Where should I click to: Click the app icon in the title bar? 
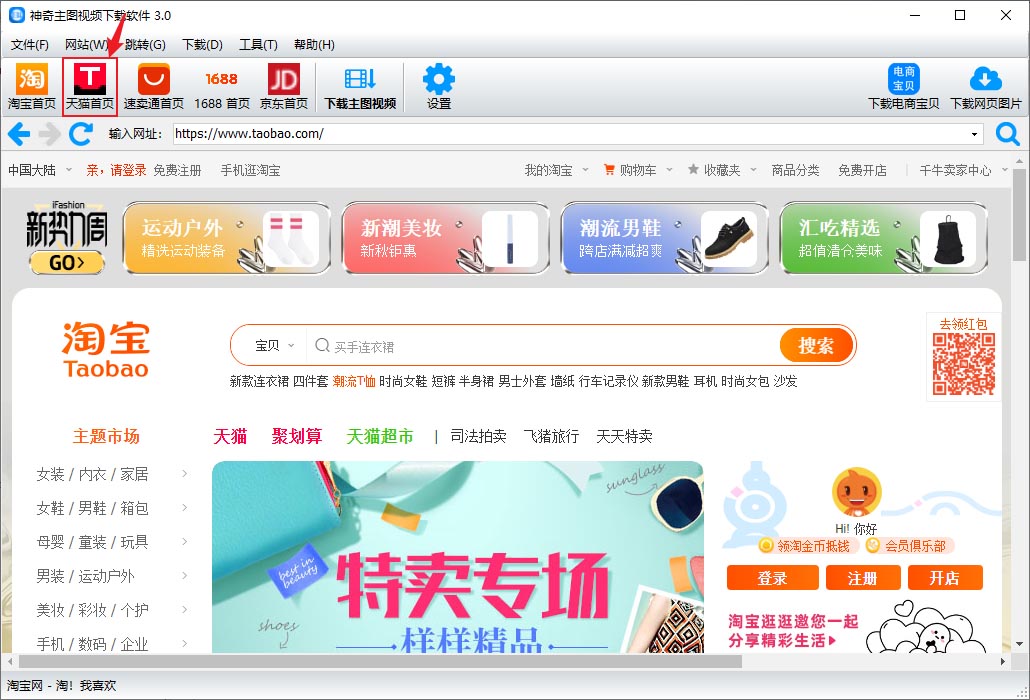tap(16, 15)
